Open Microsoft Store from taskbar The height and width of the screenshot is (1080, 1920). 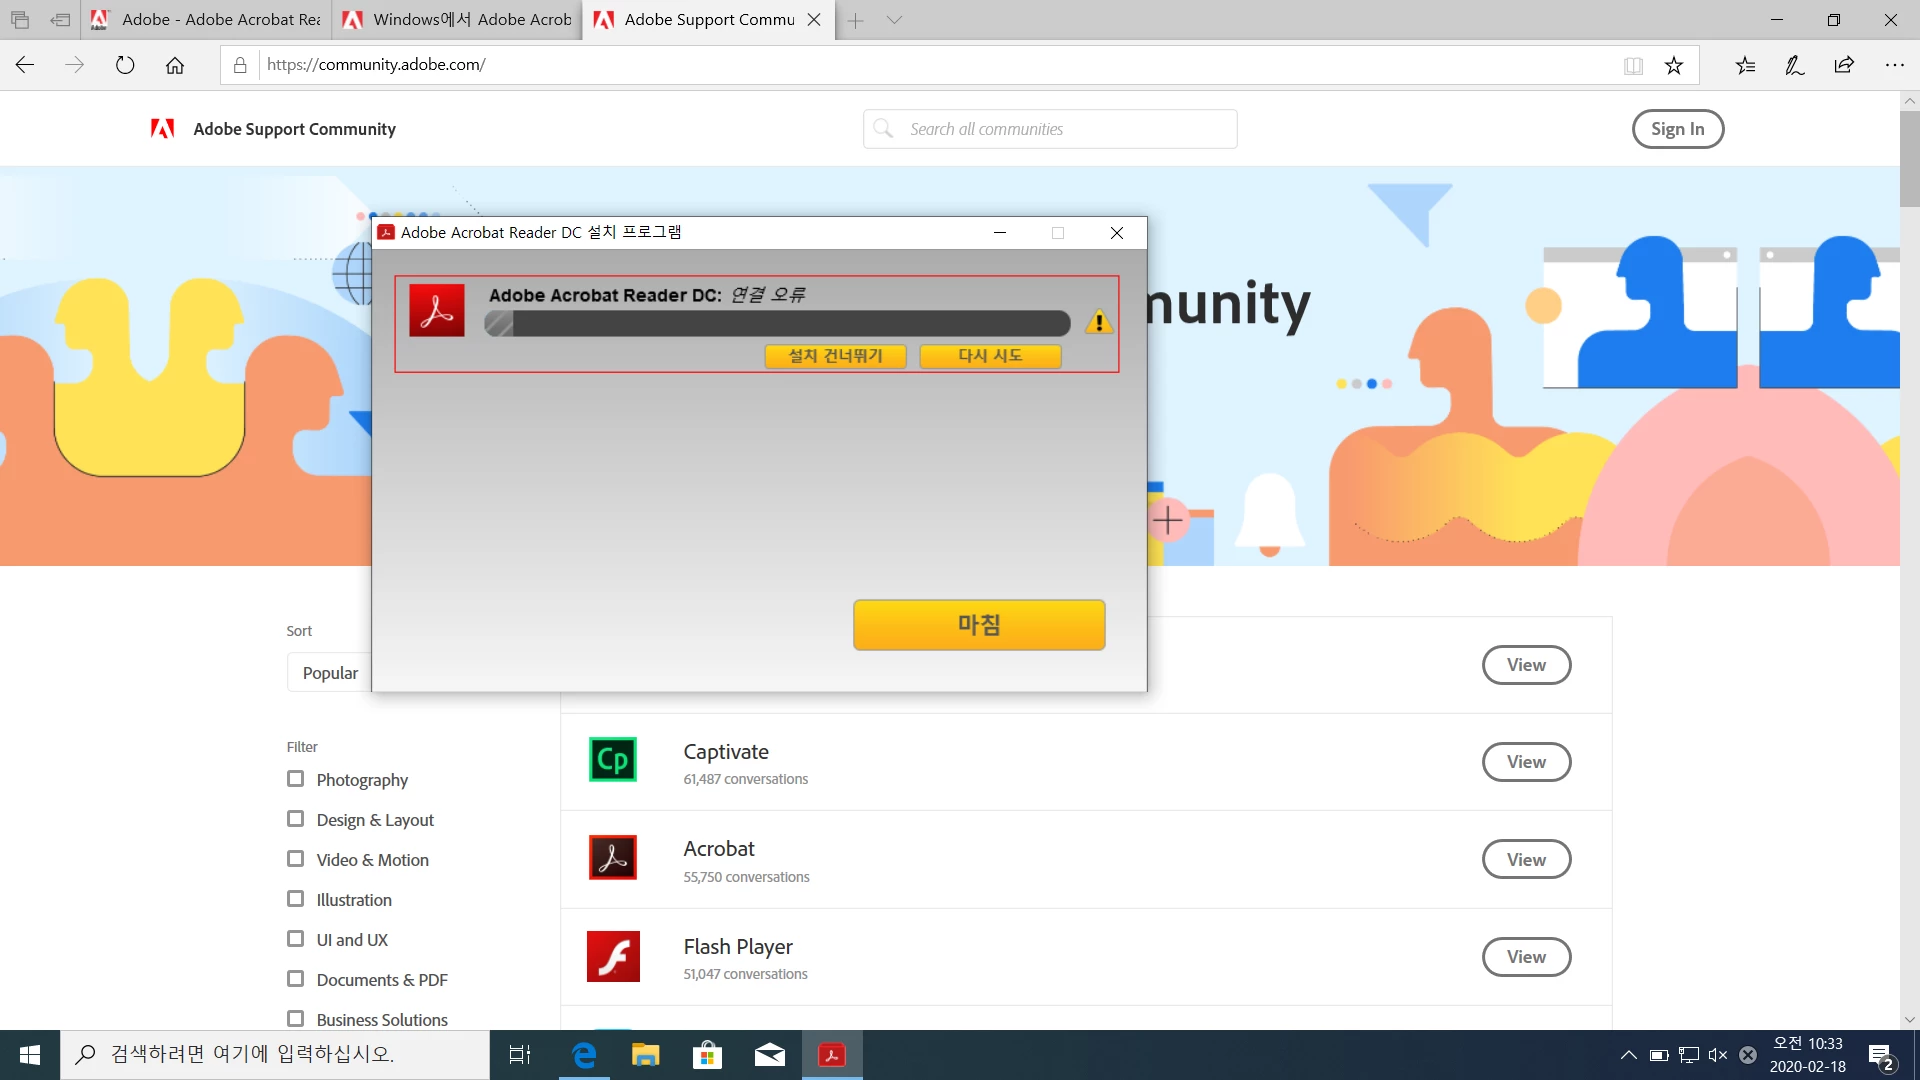click(x=707, y=1054)
